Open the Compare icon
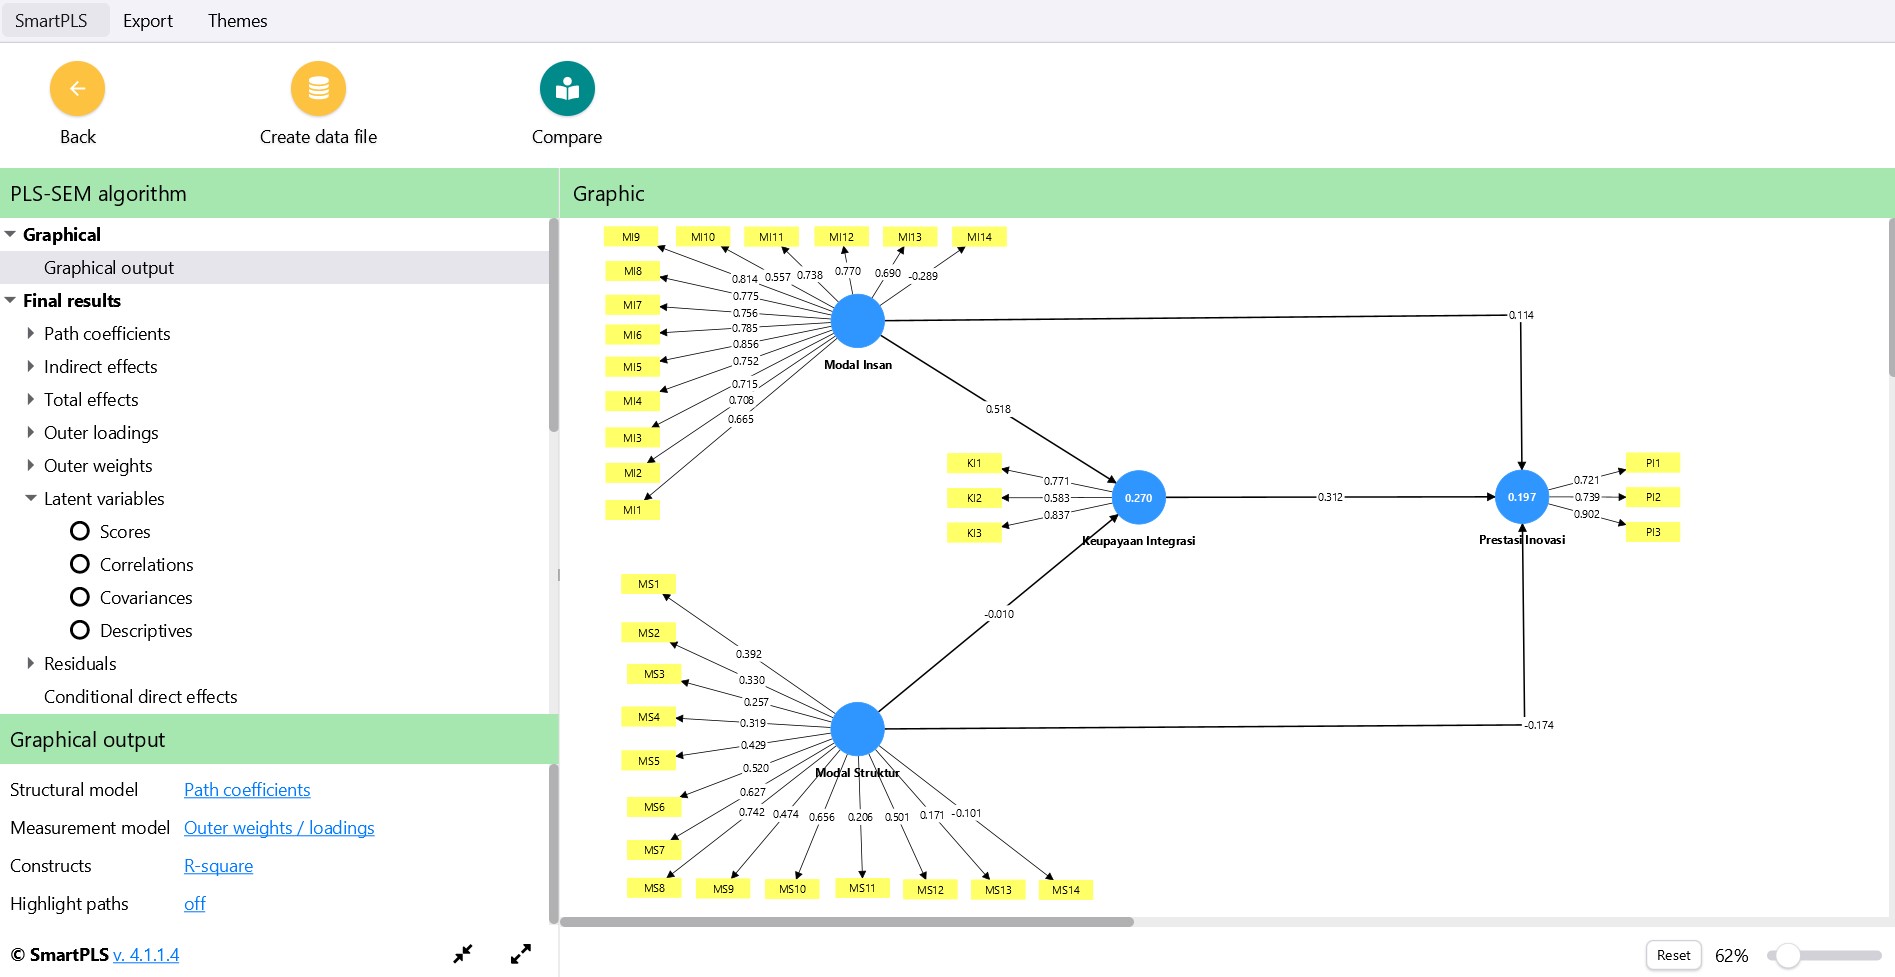This screenshot has width=1895, height=977. point(567,89)
